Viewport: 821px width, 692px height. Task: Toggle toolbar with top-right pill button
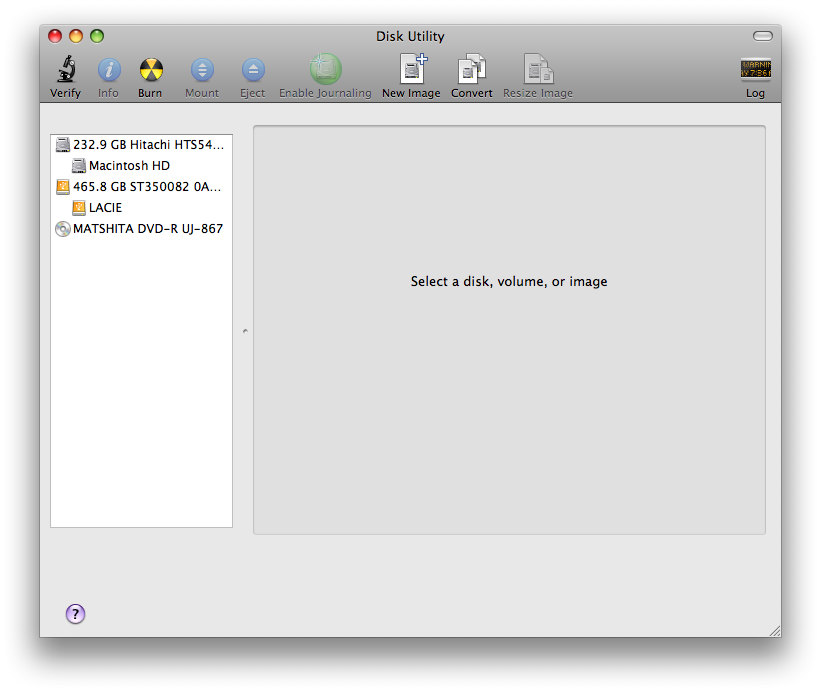(x=763, y=36)
